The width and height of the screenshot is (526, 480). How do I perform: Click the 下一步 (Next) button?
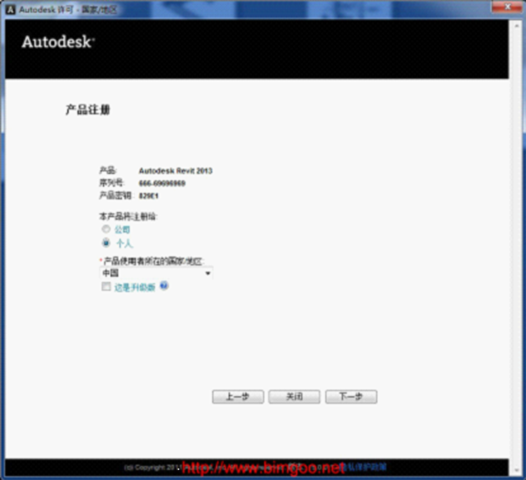point(351,397)
